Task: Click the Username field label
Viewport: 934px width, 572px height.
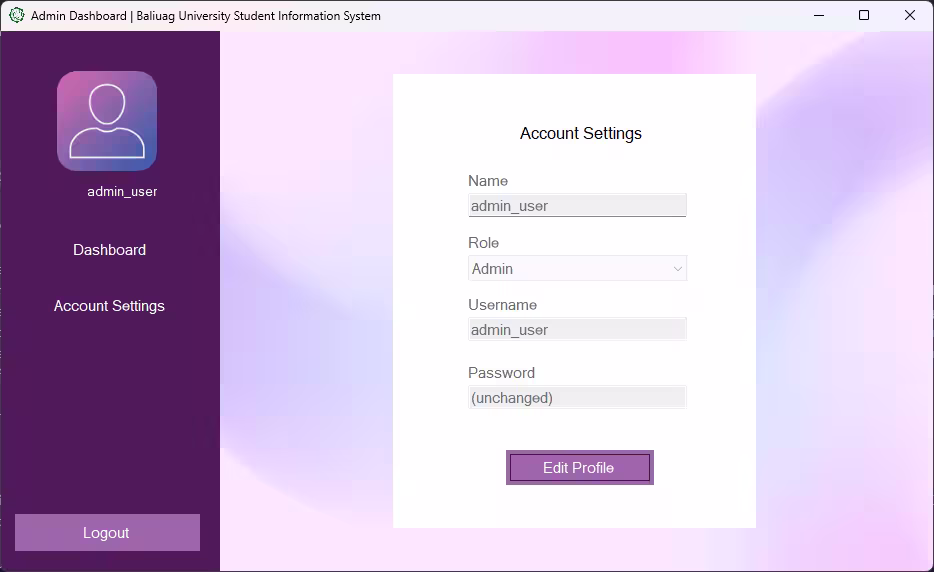Action: (502, 304)
